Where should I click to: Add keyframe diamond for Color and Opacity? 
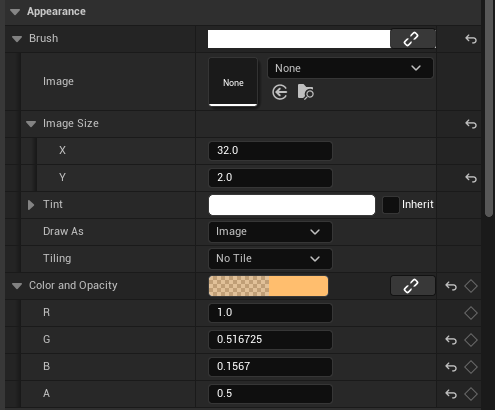tap(471, 286)
